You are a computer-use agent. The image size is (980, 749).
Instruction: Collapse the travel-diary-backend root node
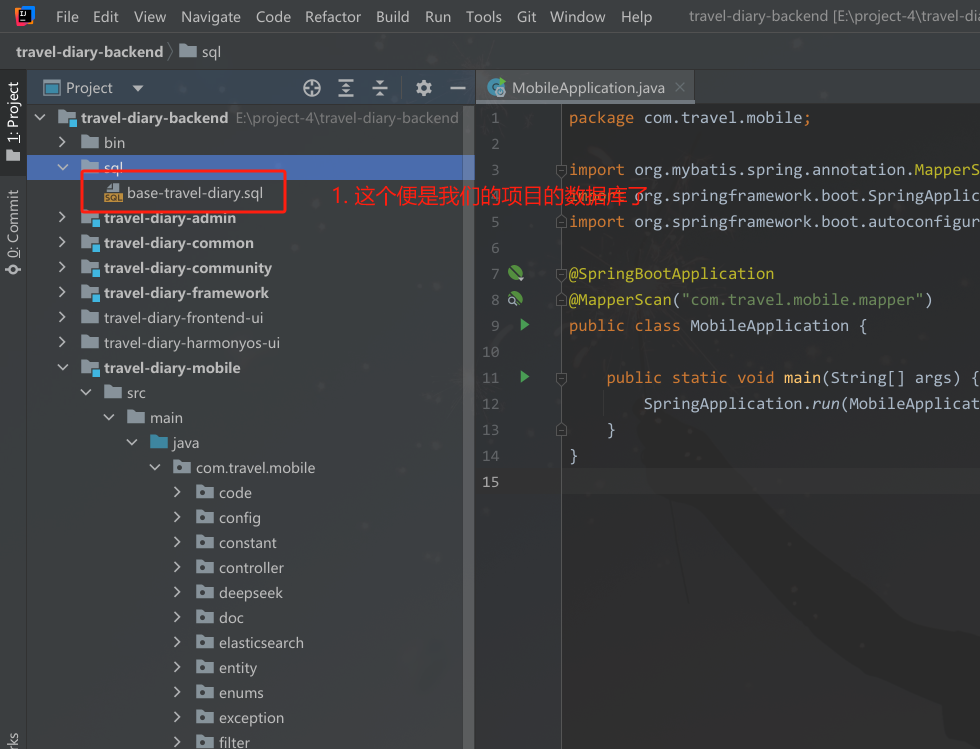[41, 117]
